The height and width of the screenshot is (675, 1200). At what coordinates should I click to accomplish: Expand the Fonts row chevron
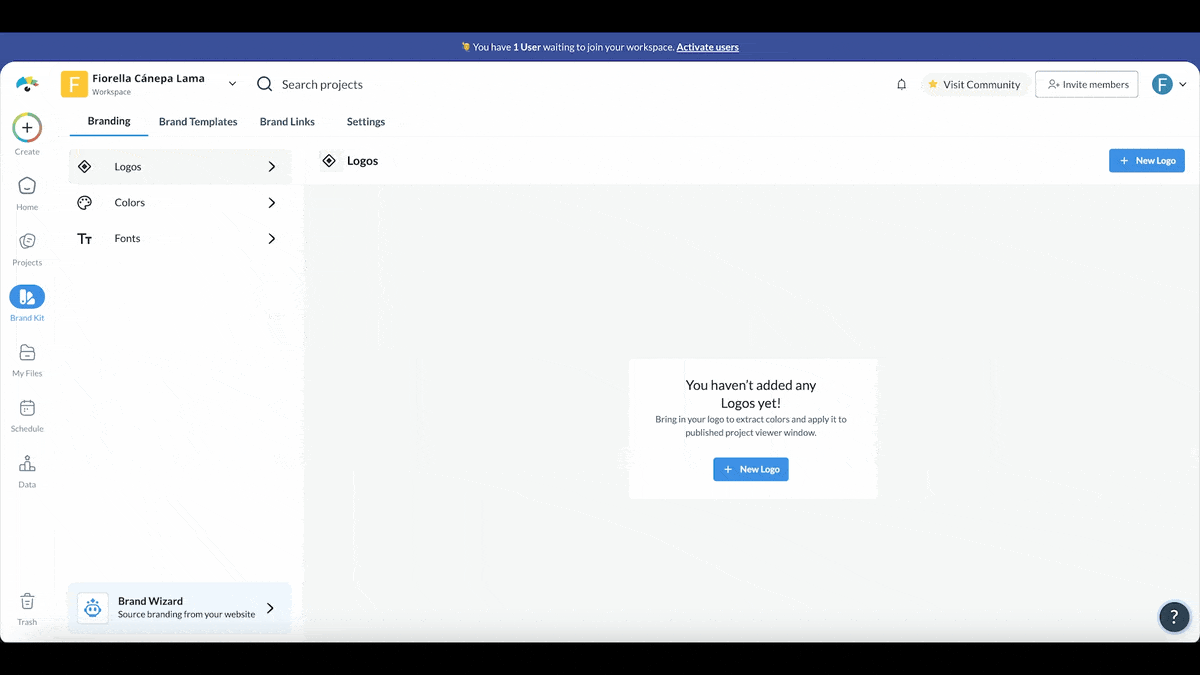tap(272, 239)
